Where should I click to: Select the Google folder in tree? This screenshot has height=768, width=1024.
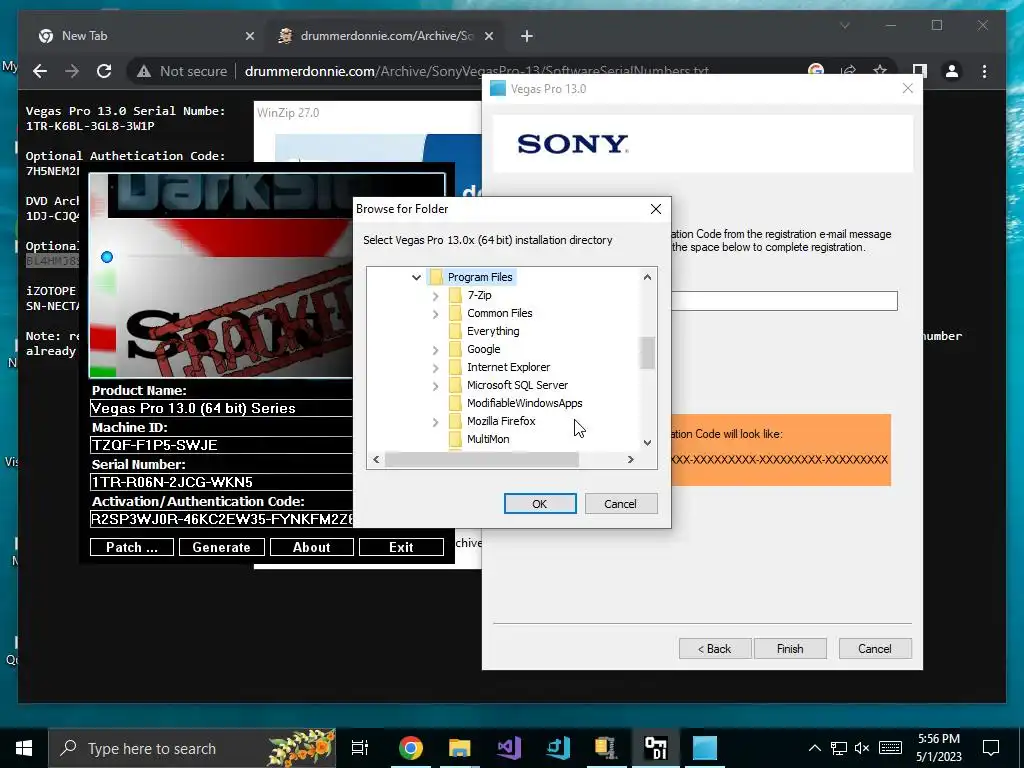click(483, 349)
